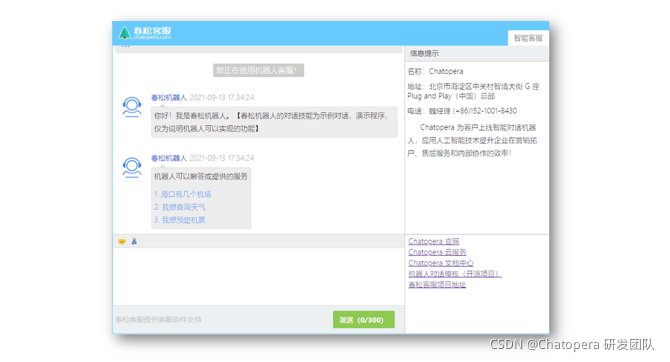The height and width of the screenshot is (362, 670).
Task: Open the 春松客服项目地址 link
Action: pyautogui.click(x=437, y=285)
